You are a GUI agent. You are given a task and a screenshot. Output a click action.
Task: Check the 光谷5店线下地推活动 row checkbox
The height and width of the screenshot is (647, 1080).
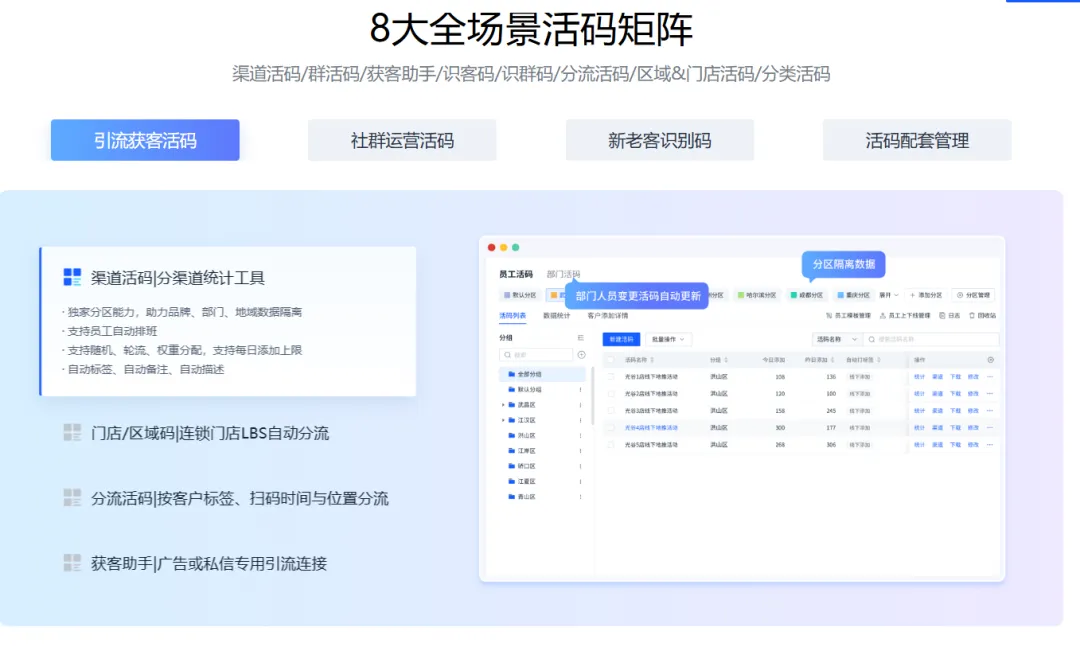coord(610,444)
